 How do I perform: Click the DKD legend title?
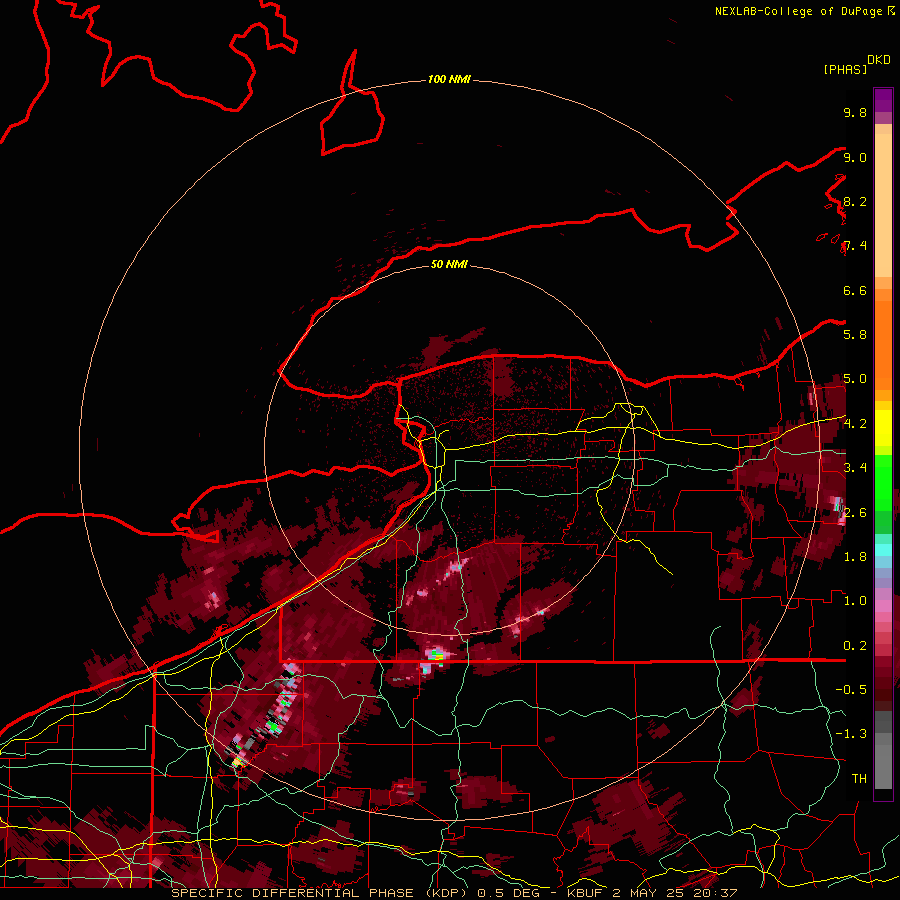pyautogui.click(x=879, y=60)
